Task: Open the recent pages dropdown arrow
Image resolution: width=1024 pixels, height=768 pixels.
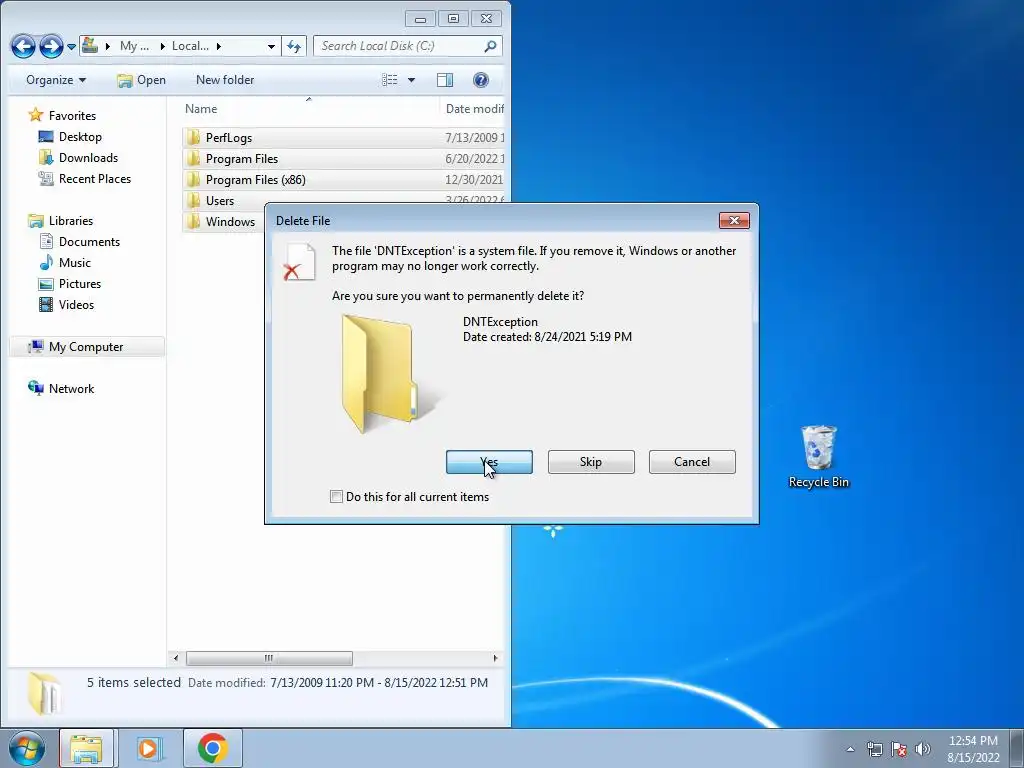Action: point(71,47)
